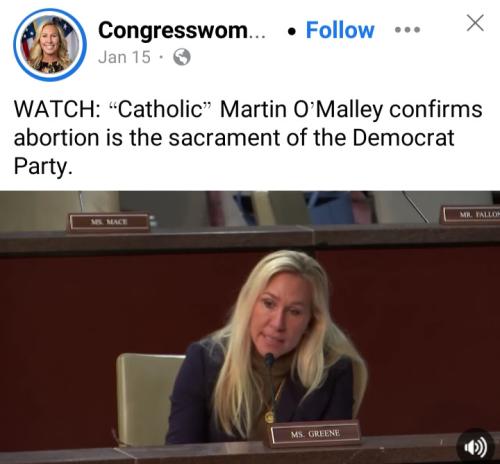Click the word "Catholic" in quotes
Screen dimensions: 500x464
[x=160, y=109]
